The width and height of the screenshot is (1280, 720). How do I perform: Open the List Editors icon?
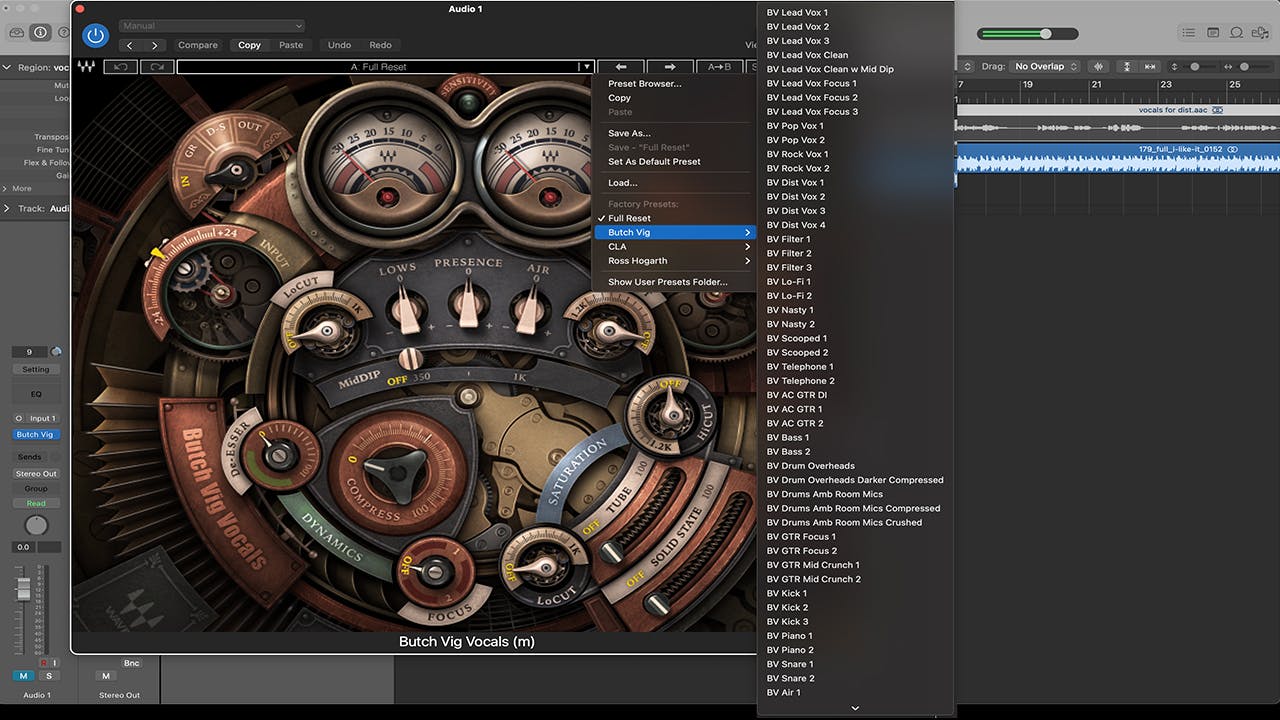pyautogui.click(x=1188, y=33)
